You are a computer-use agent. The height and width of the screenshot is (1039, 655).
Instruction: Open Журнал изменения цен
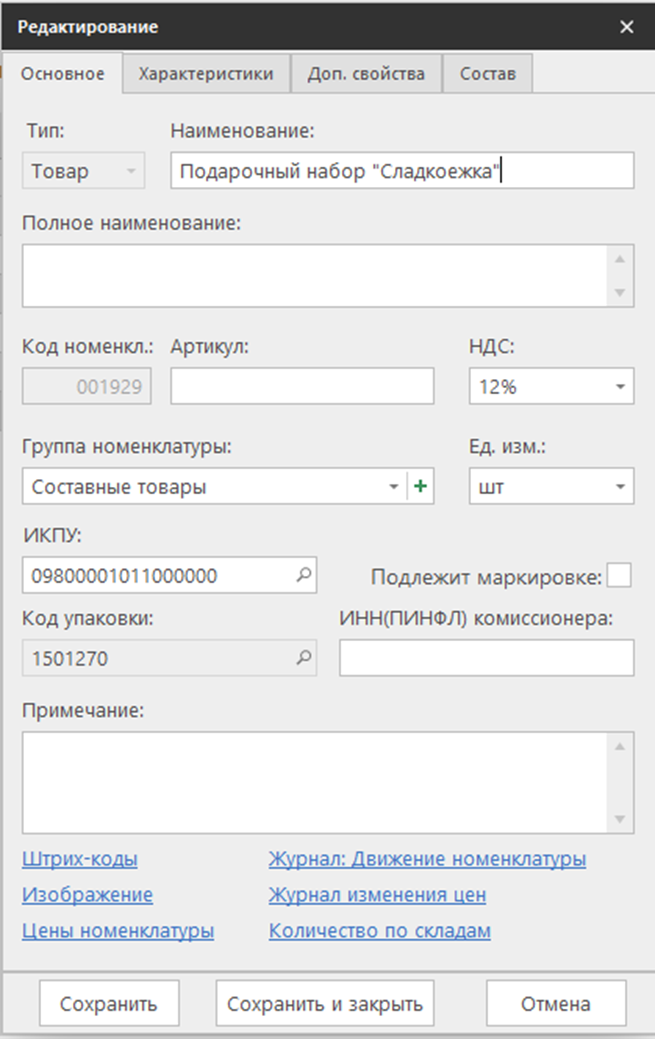click(x=377, y=895)
